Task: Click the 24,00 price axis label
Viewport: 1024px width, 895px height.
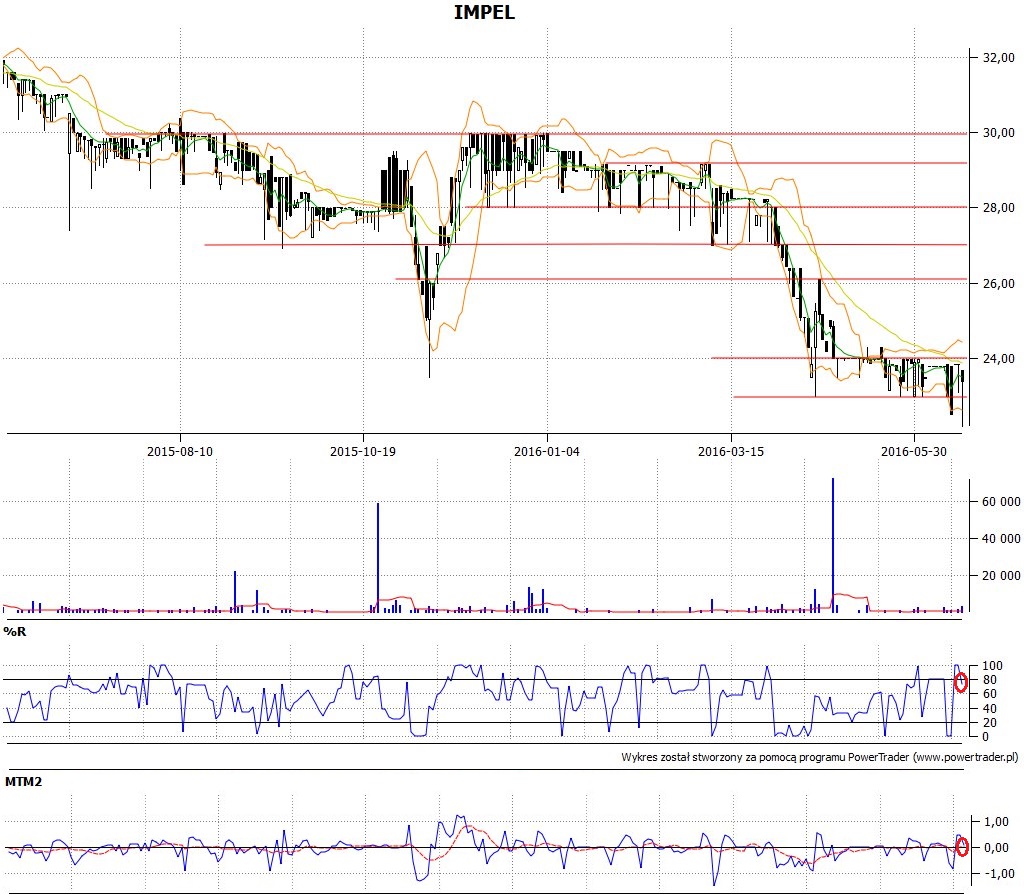Action: (x=999, y=359)
